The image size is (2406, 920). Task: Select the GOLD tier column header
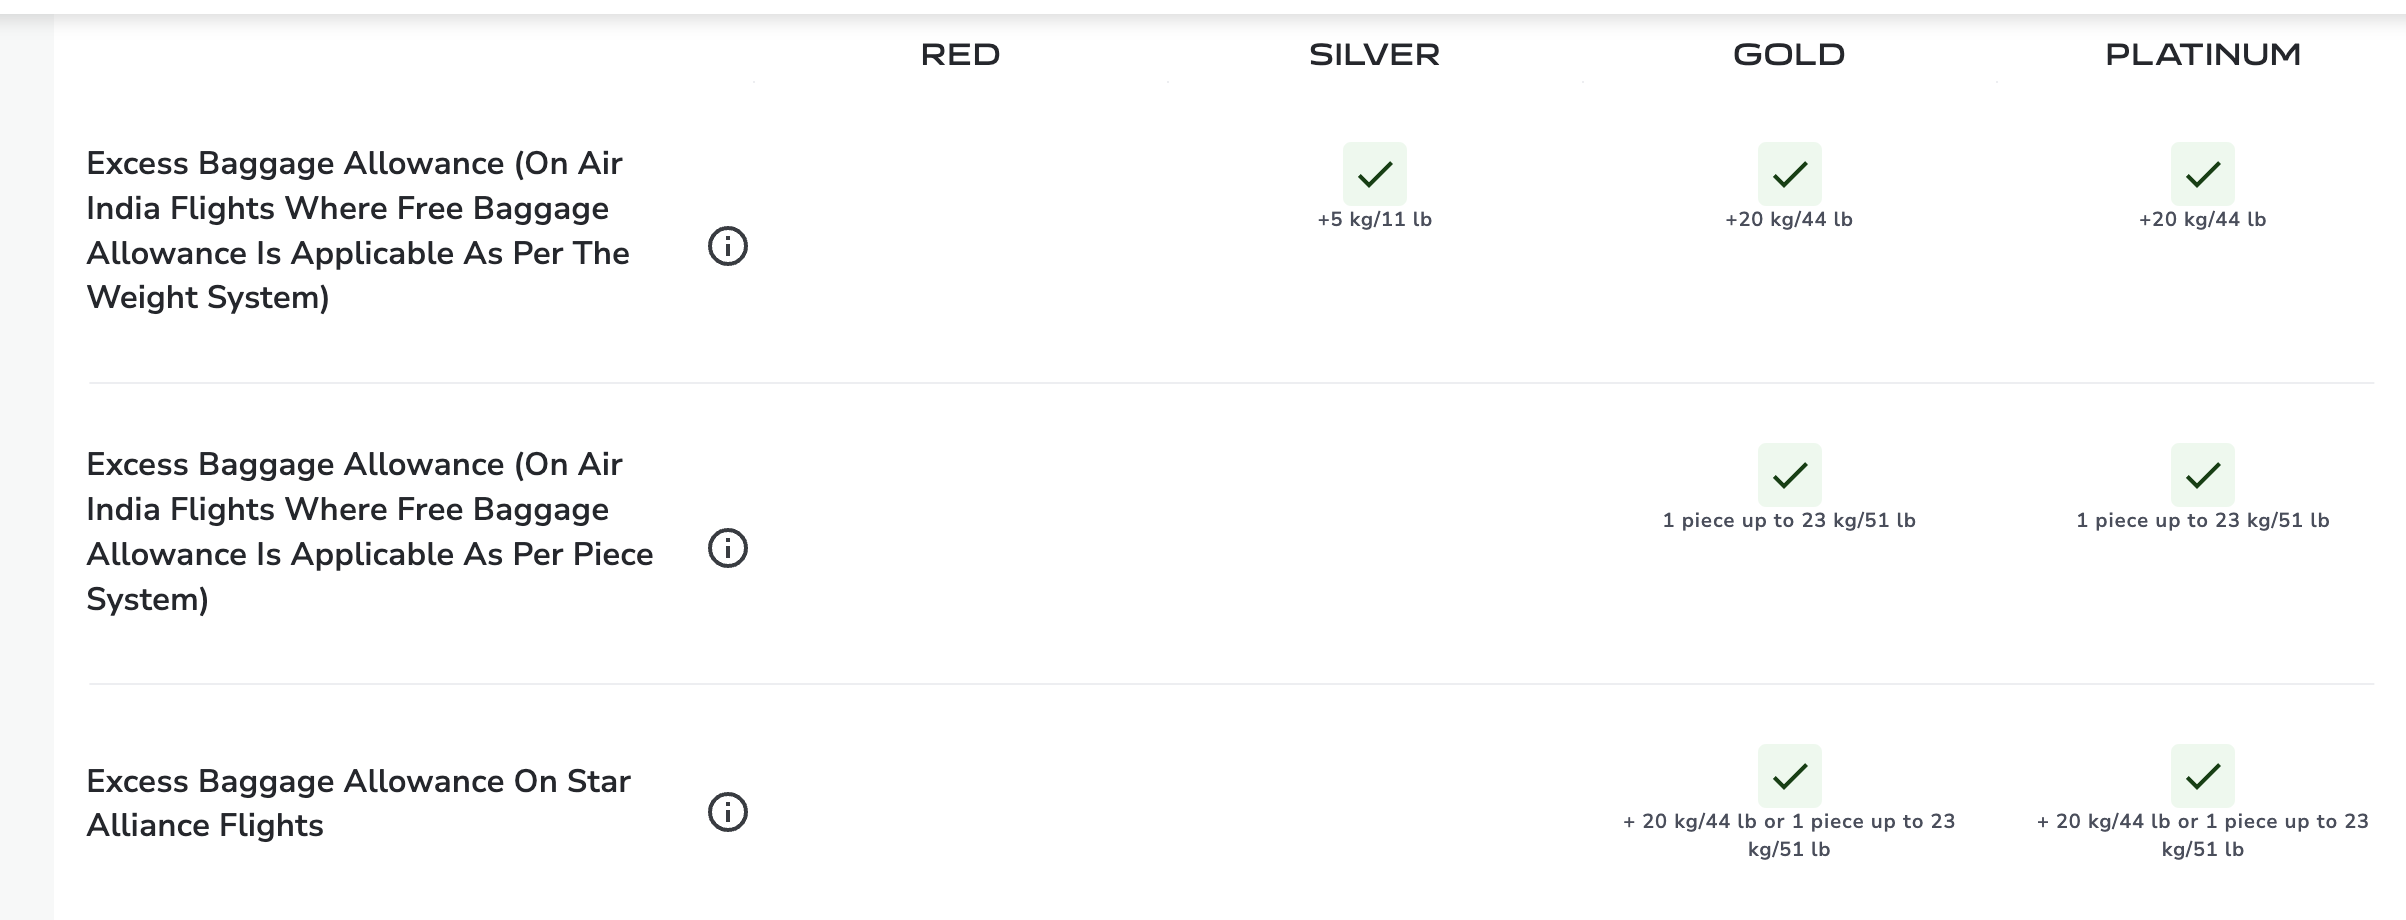(x=1789, y=54)
